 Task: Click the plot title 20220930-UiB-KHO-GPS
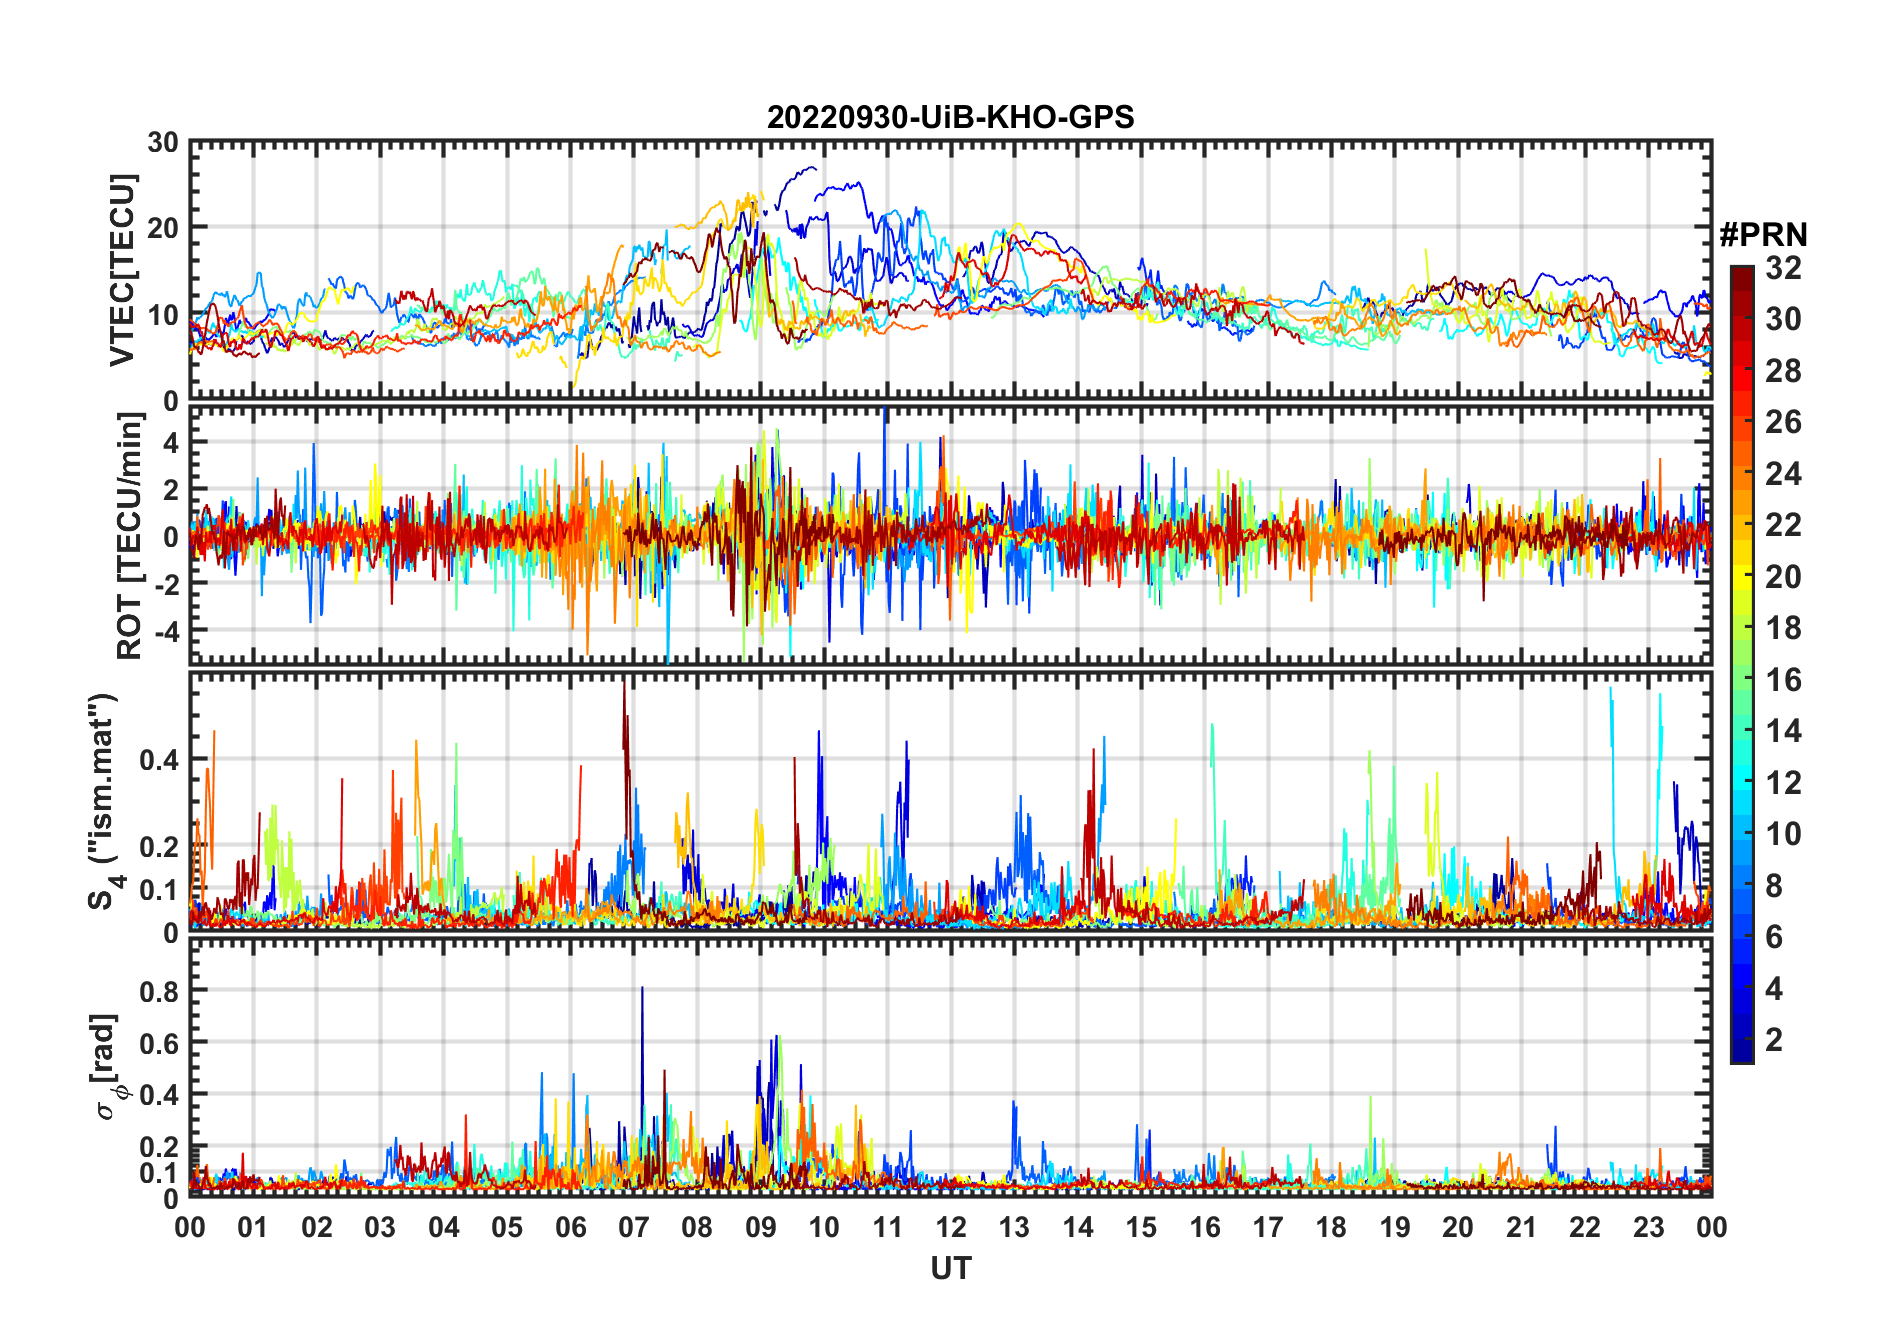pyautogui.click(x=950, y=117)
